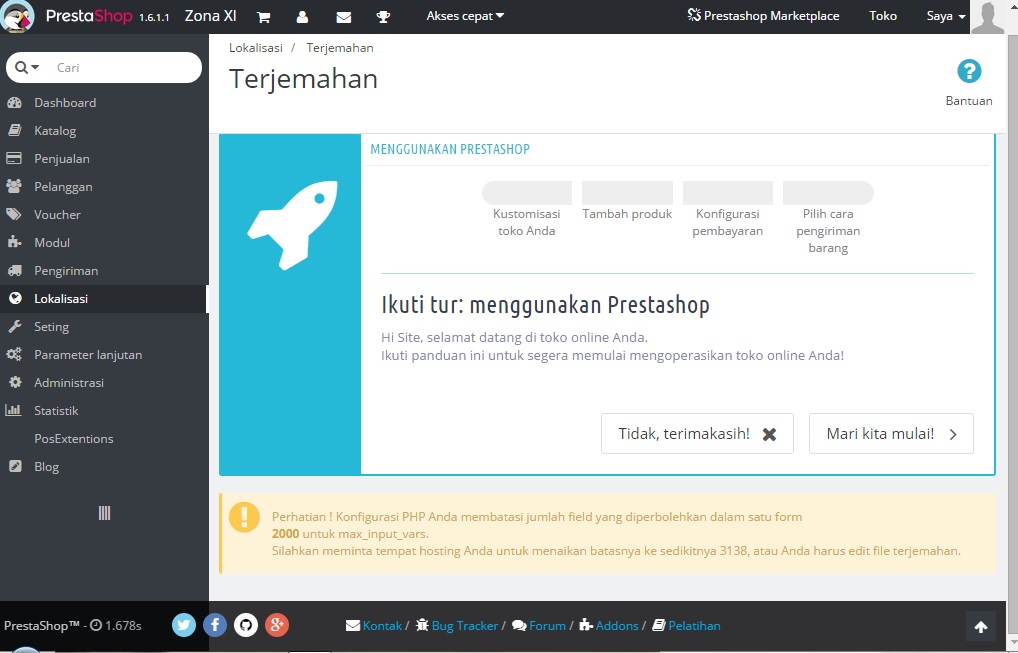Click the Lokalisasi globe icon
1018x653 pixels.
pyautogui.click(x=14, y=299)
